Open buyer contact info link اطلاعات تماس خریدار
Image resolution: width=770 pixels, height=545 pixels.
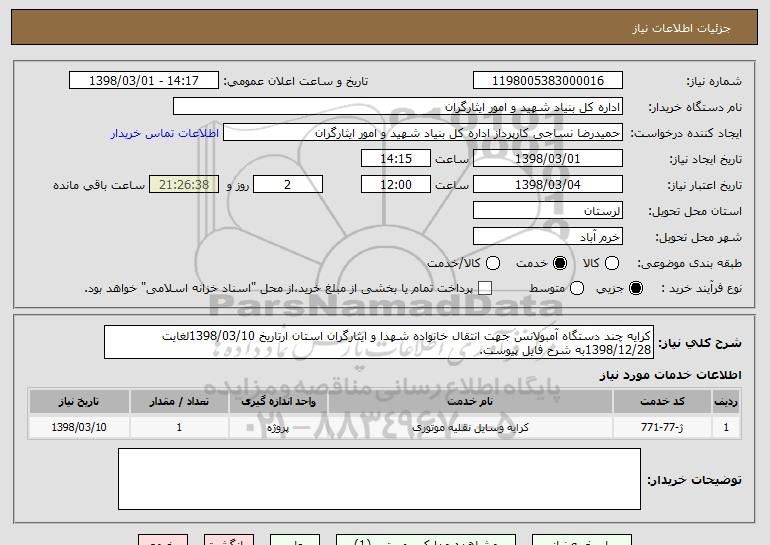[165, 133]
